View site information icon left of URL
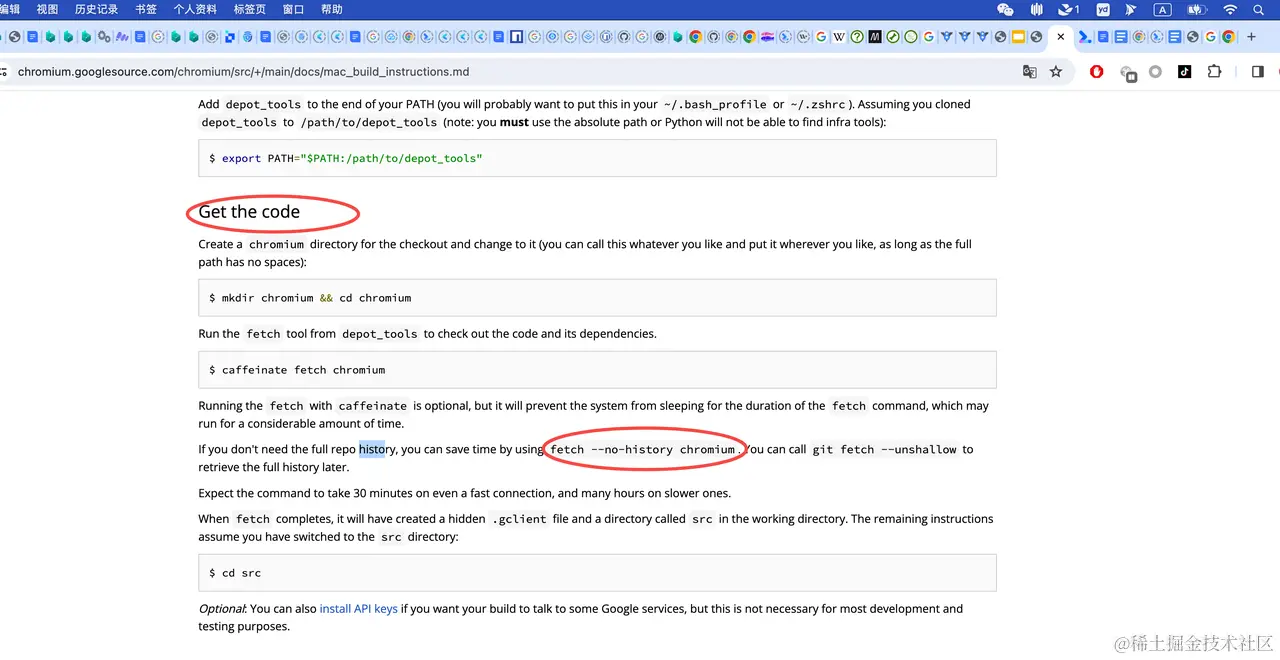Screen dimensions: 1280x660 point(3,72)
